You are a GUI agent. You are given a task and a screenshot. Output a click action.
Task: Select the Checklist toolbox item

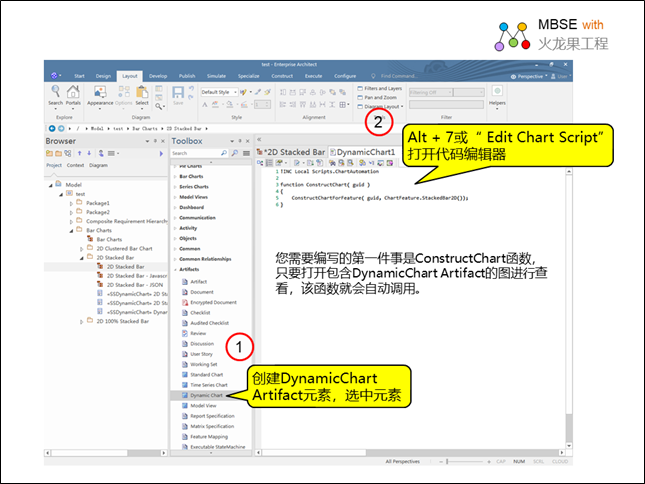(x=196, y=313)
